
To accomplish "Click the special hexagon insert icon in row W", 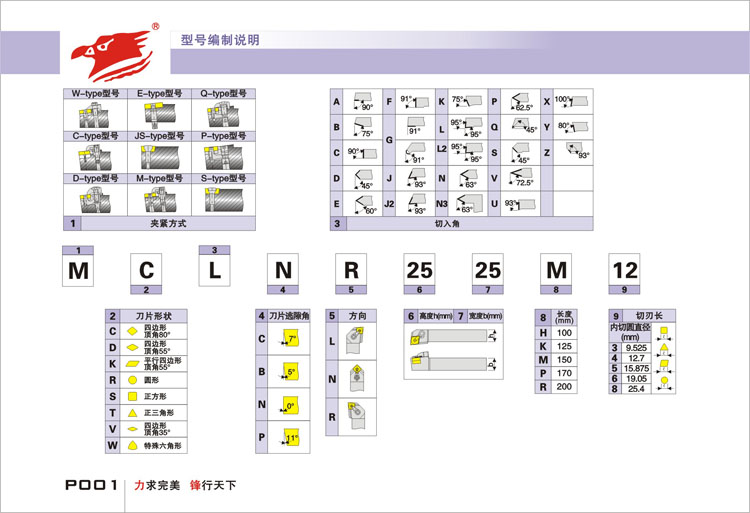I will tap(132, 445).
